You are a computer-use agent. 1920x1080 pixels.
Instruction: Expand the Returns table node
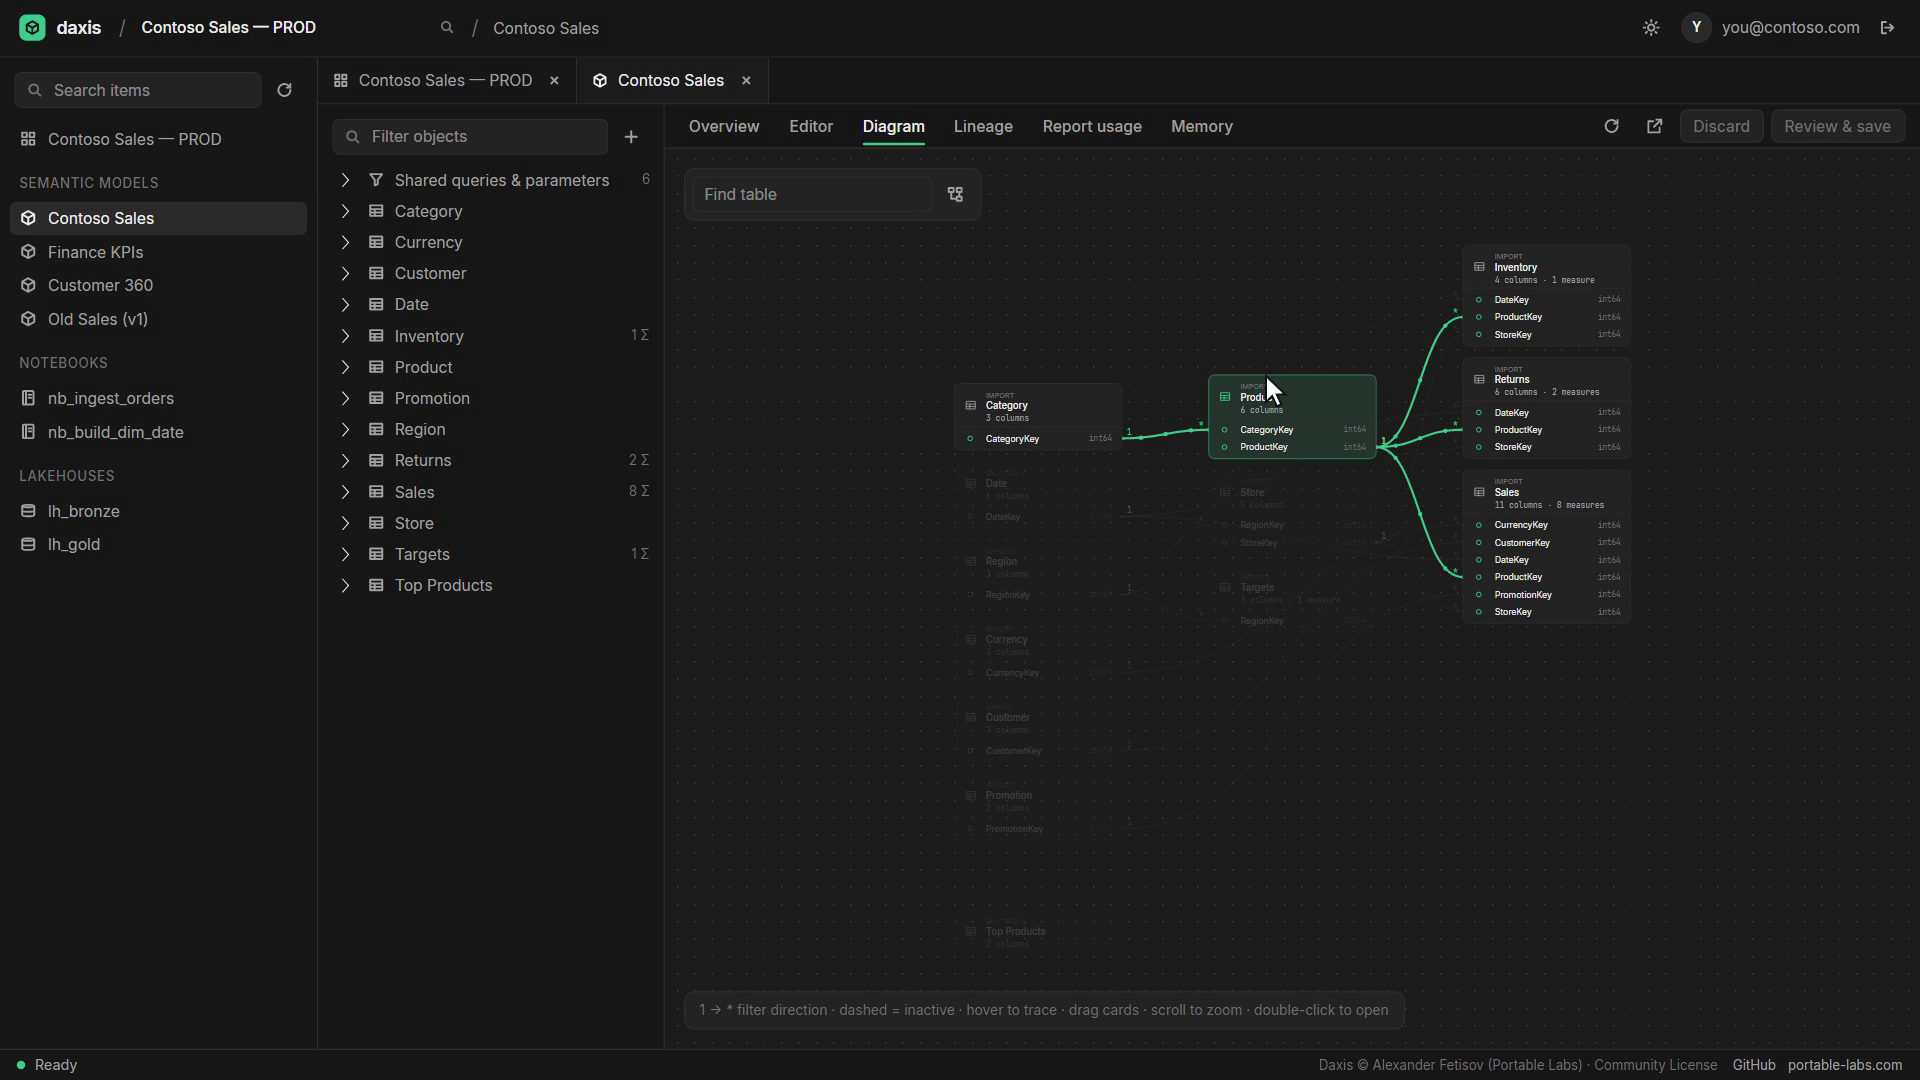pyautogui.click(x=345, y=460)
